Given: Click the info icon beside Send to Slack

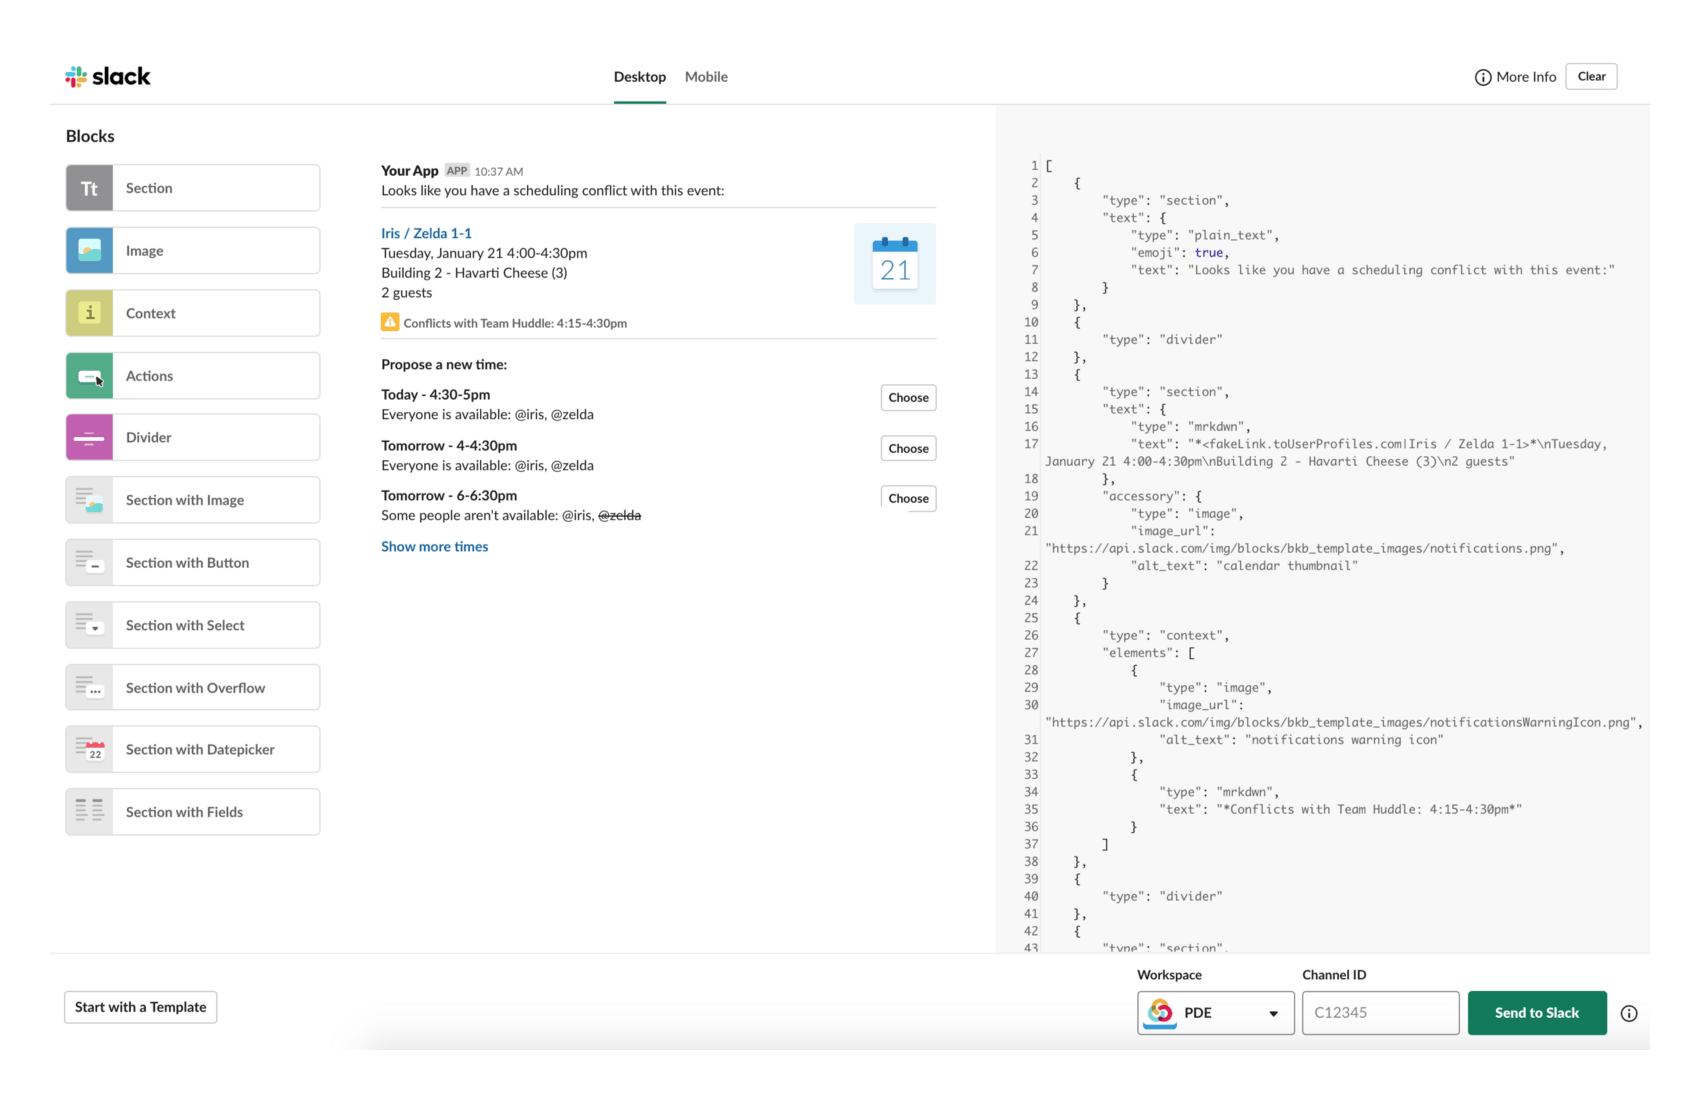Looking at the screenshot, I should (x=1629, y=1013).
